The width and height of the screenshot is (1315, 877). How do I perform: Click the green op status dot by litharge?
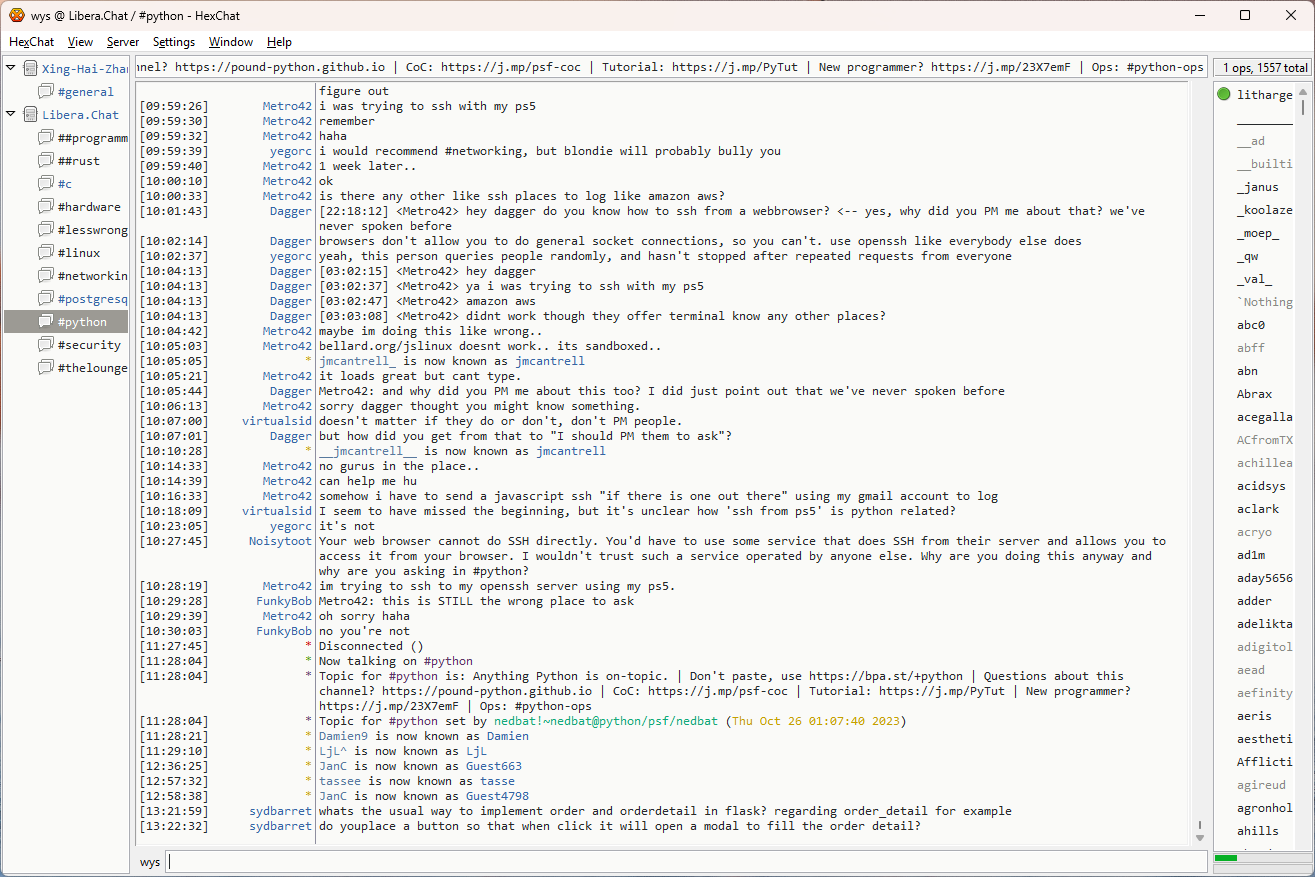tap(1224, 95)
